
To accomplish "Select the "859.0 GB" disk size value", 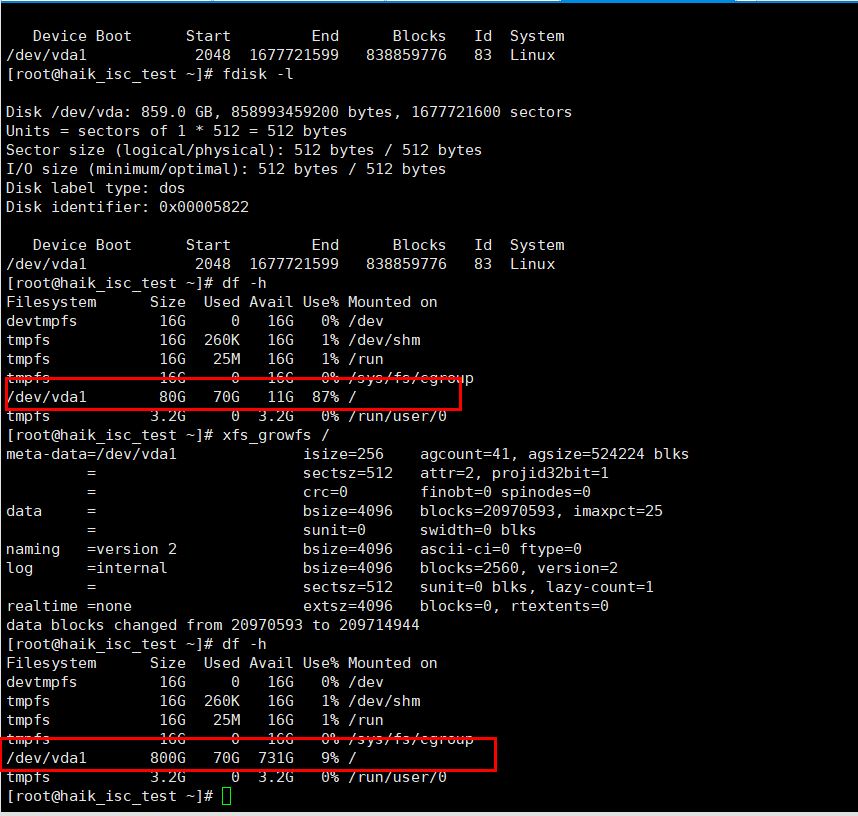I will (x=181, y=112).
